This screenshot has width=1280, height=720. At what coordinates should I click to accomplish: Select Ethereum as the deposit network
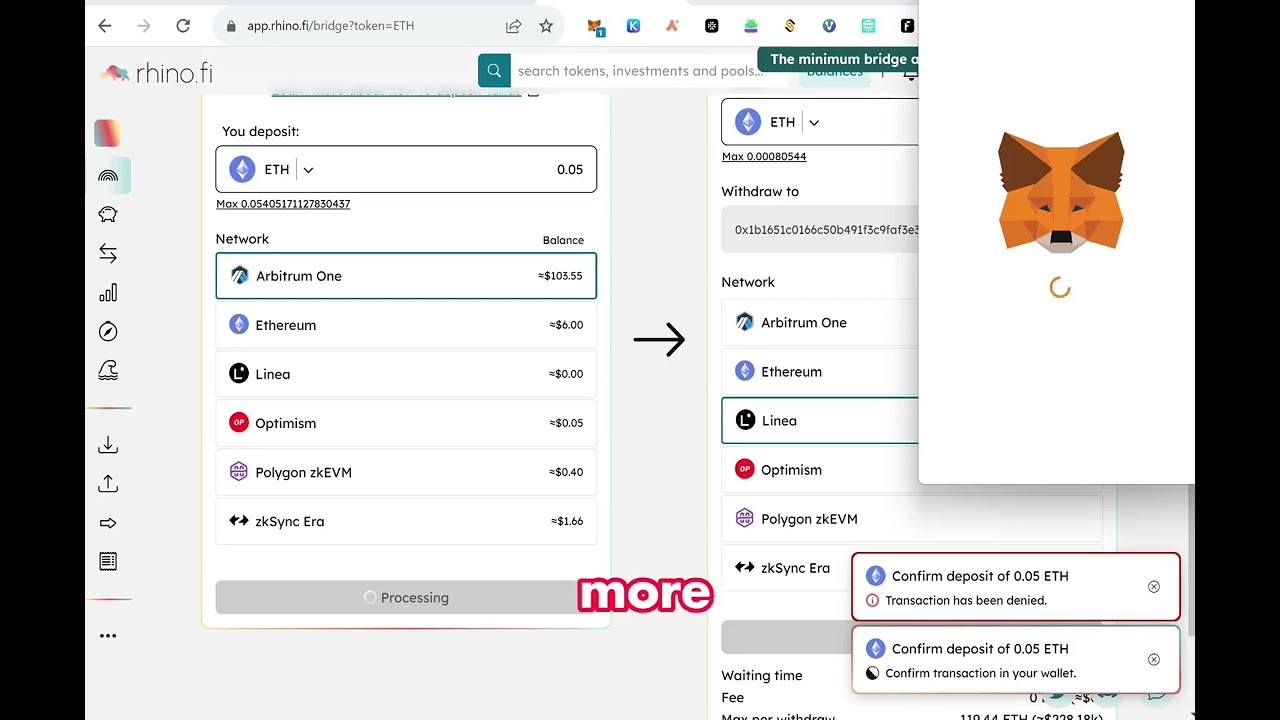pyautogui.click(x=406, y=325)
